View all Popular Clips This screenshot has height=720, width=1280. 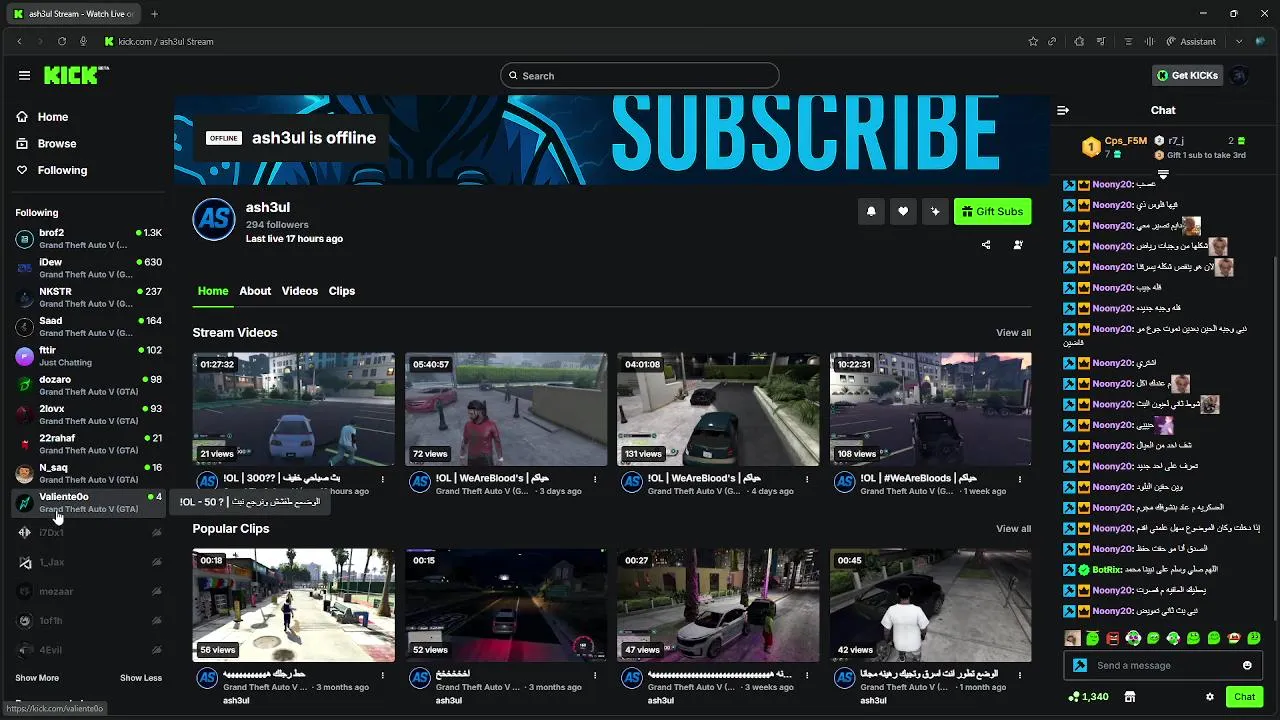coord(1013,529)
